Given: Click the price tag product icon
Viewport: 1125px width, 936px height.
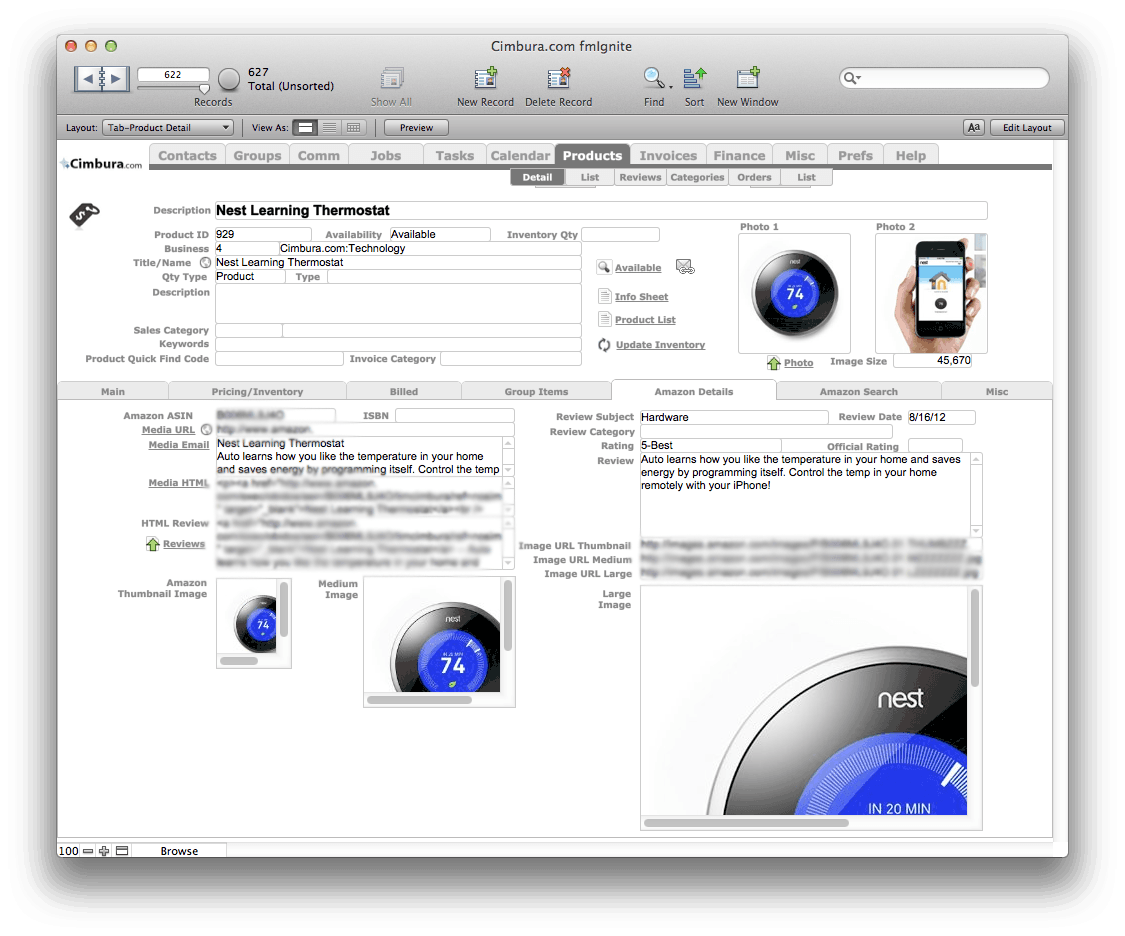Looking at the screenshot, I should tap(84, 214).
